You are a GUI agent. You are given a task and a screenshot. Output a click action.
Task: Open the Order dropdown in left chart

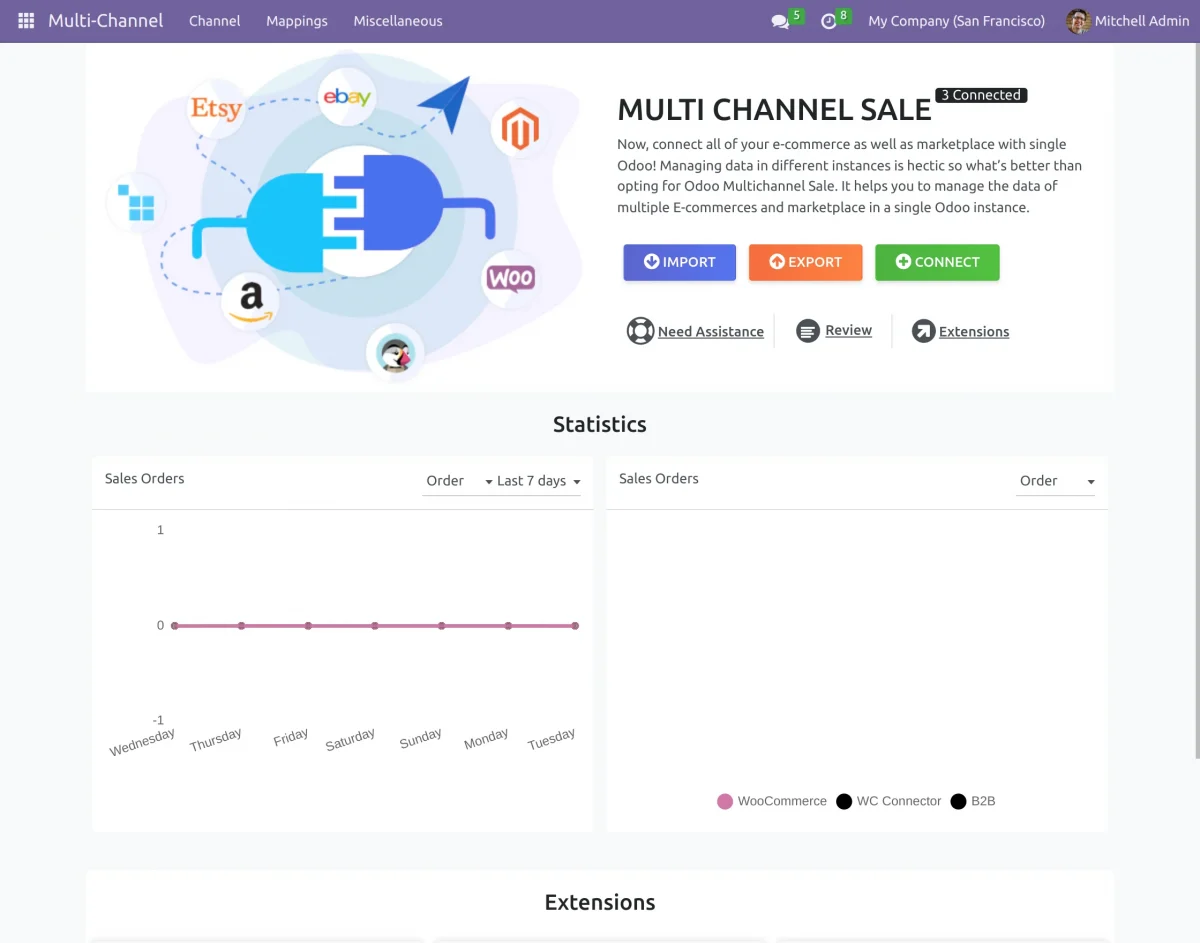click(446, 481)
